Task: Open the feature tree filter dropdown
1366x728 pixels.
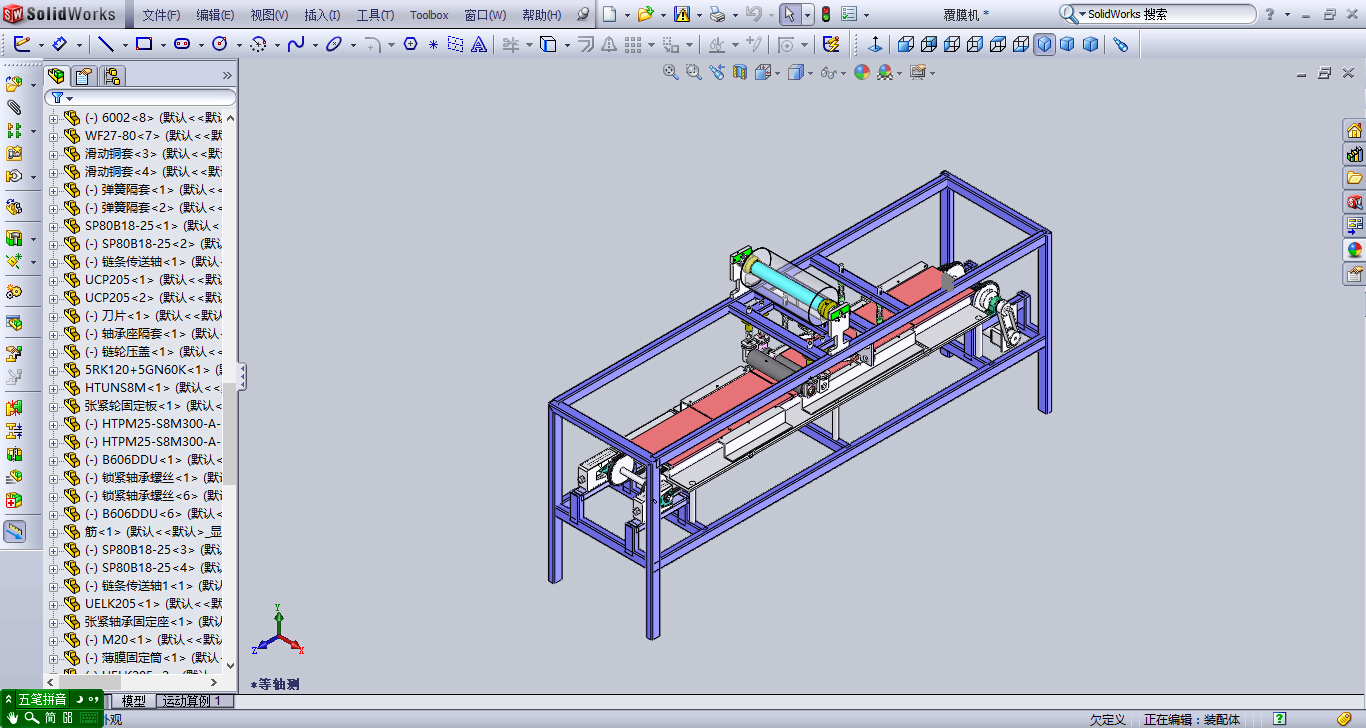Action: (x=62, y=98)
